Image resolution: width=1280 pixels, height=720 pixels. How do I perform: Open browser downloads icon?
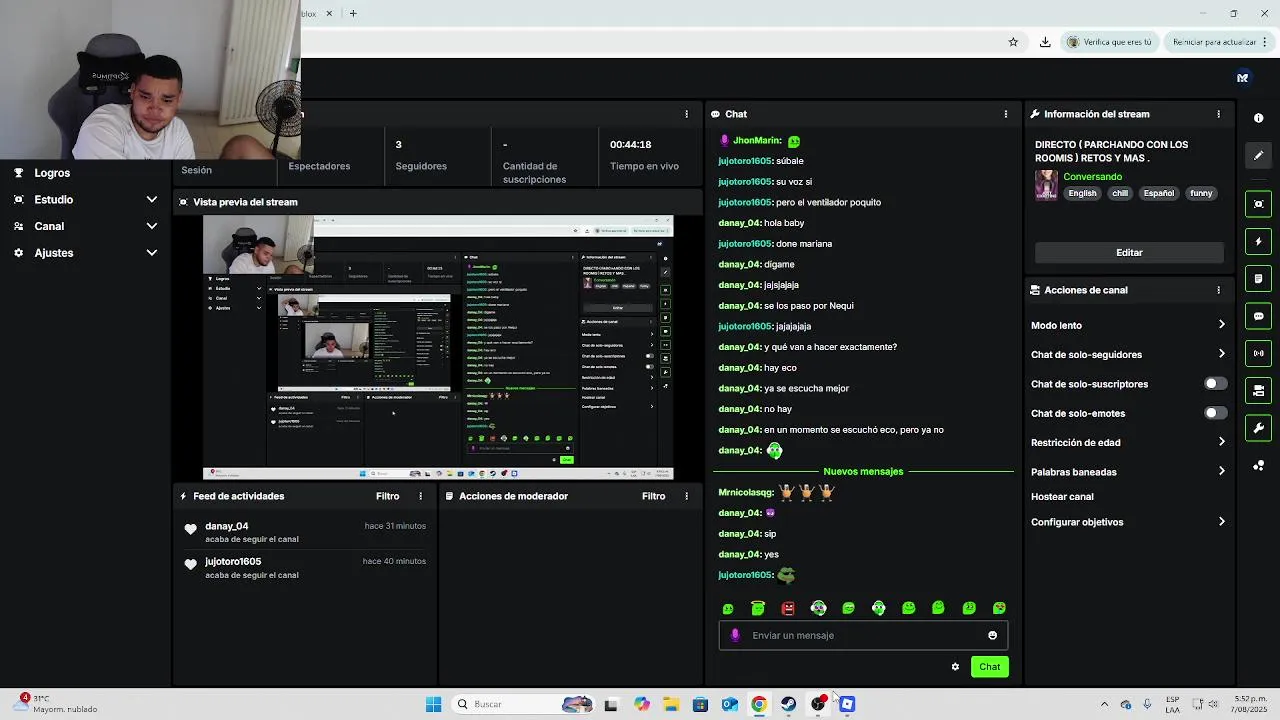coord(1045,42)
